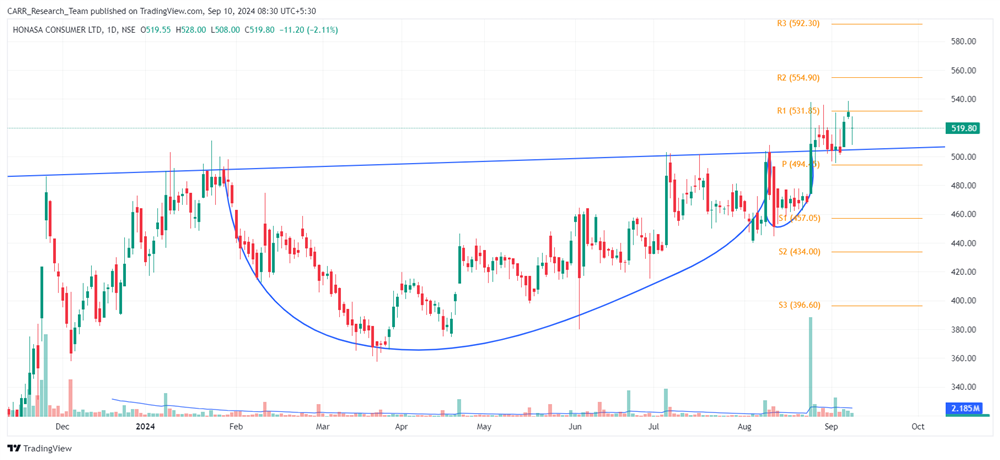The height and width of the screenshot is (460, 1000).
Task: Click the P (494.45) pivot label
Action: tap(801, 164)
